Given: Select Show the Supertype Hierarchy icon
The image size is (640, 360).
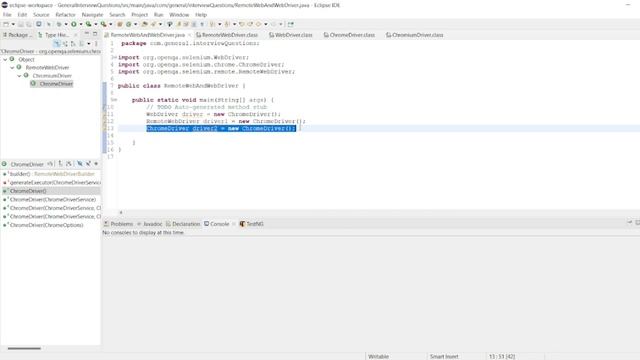Looking at the screenshot, I should (65, 44).
